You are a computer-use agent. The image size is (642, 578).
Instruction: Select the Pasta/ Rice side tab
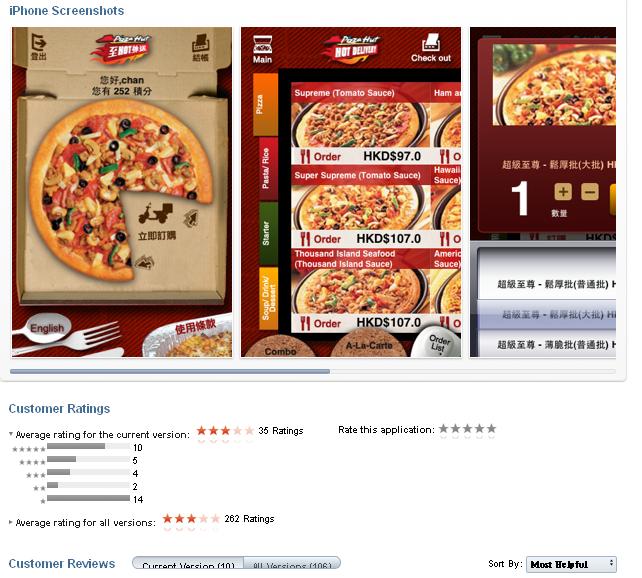click(268, 169)
